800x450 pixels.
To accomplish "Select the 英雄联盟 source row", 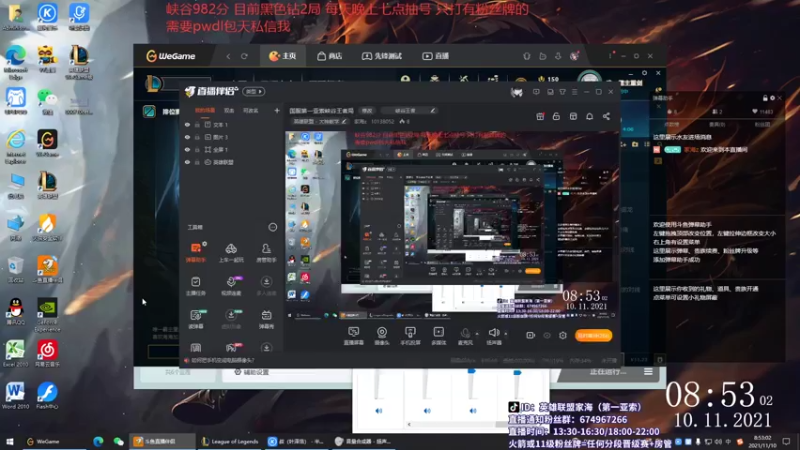I will [x=232, y=162].
